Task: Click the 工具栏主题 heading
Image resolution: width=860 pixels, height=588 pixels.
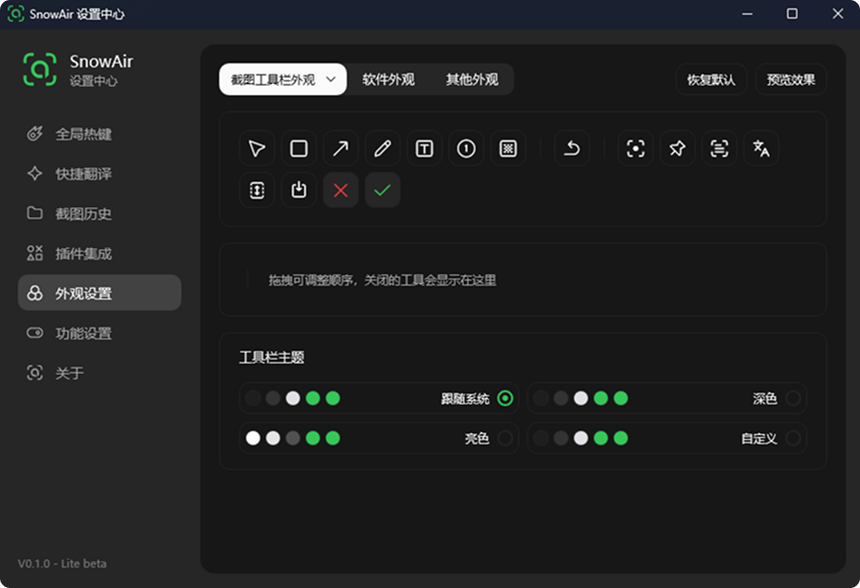Action: (271, 358)
